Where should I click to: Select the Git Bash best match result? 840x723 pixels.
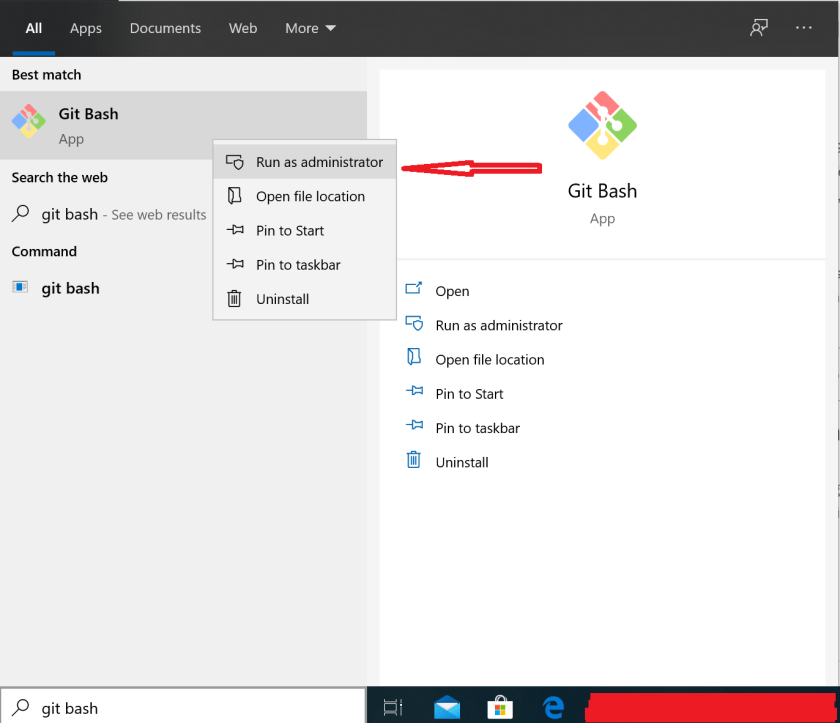[x=183, y=125]
